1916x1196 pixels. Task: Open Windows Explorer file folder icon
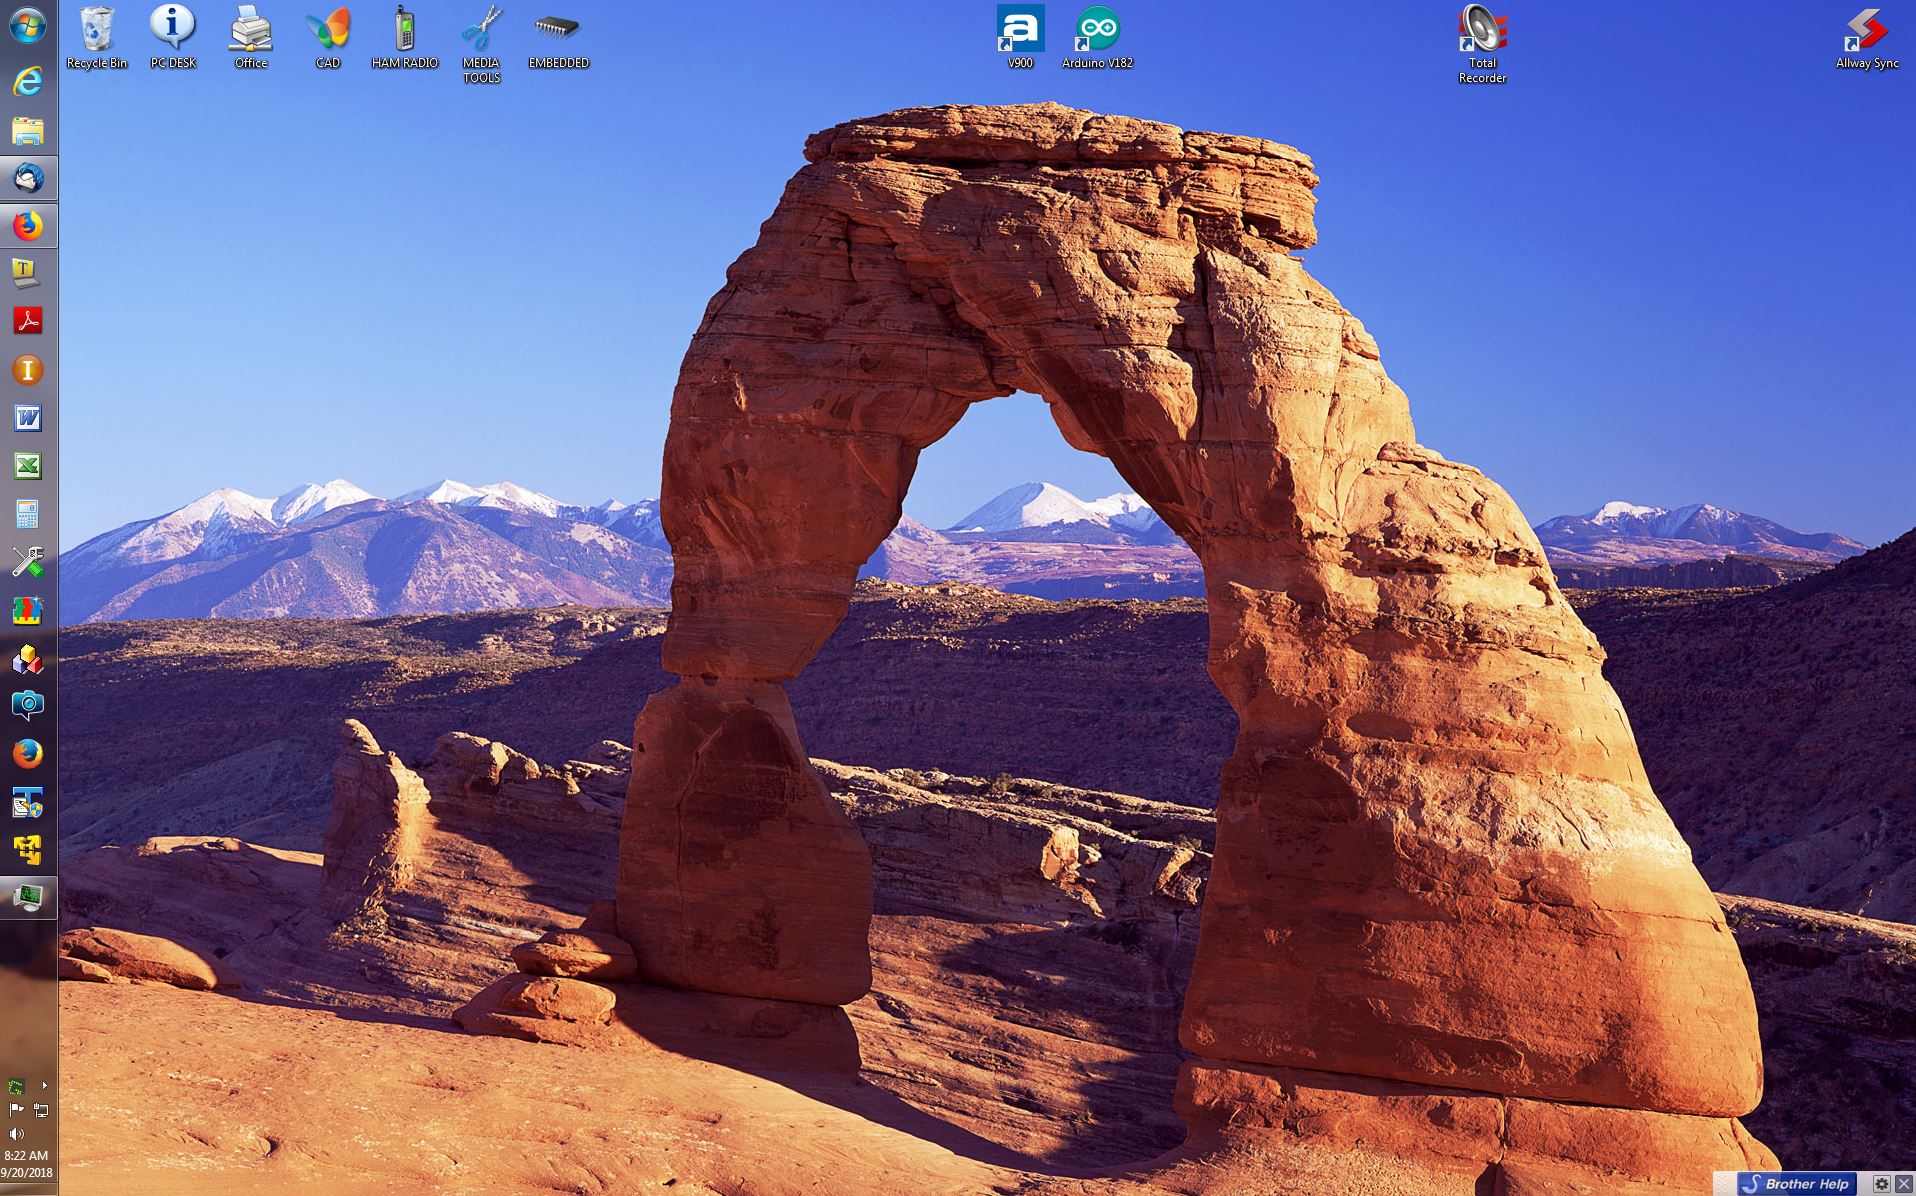coord(27,131)
